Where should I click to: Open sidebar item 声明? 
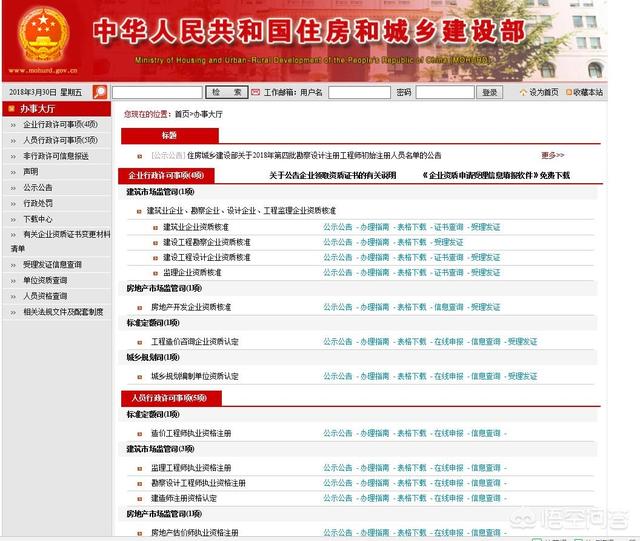tap(31, 172)
